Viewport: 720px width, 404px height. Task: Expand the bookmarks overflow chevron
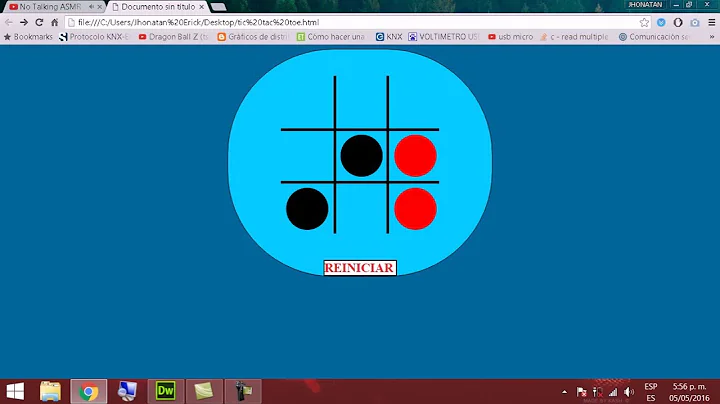tap(712, 37)
